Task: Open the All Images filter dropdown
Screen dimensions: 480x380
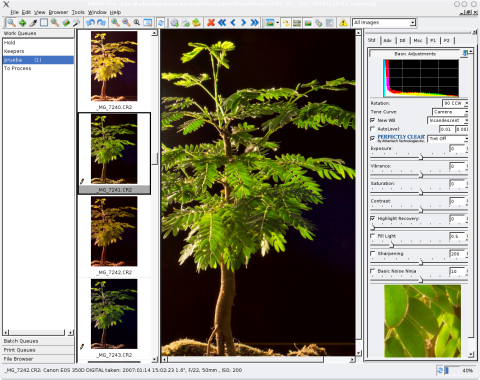Action: click(384, 23)
